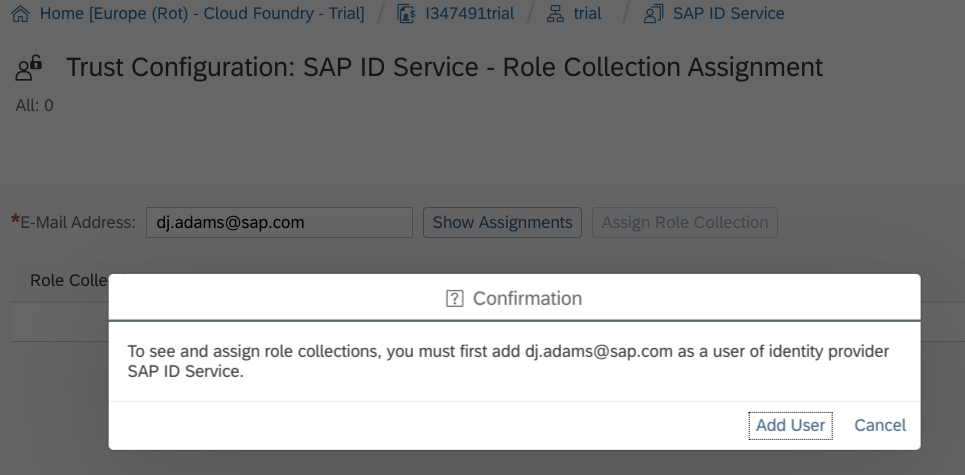Click Assign Role Collection button
The image size is (965, 475).
[685, 222]
